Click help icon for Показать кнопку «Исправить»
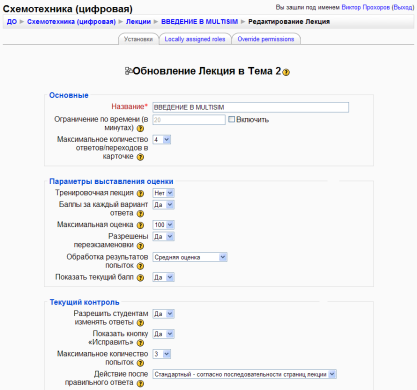This screenshot has height=390, width=417. [x=140, y=343]
